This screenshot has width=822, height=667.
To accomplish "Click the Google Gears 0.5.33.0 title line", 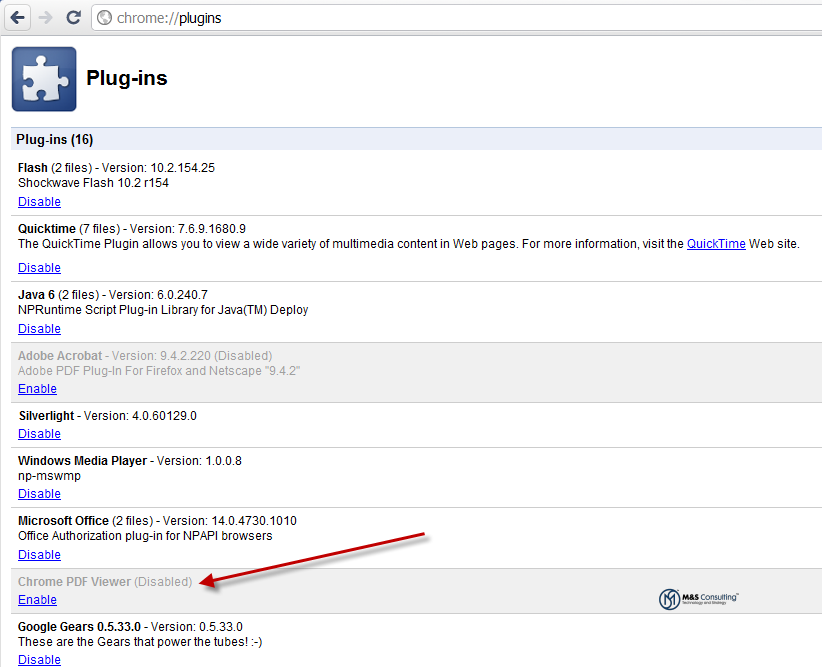I will (131, 627).
